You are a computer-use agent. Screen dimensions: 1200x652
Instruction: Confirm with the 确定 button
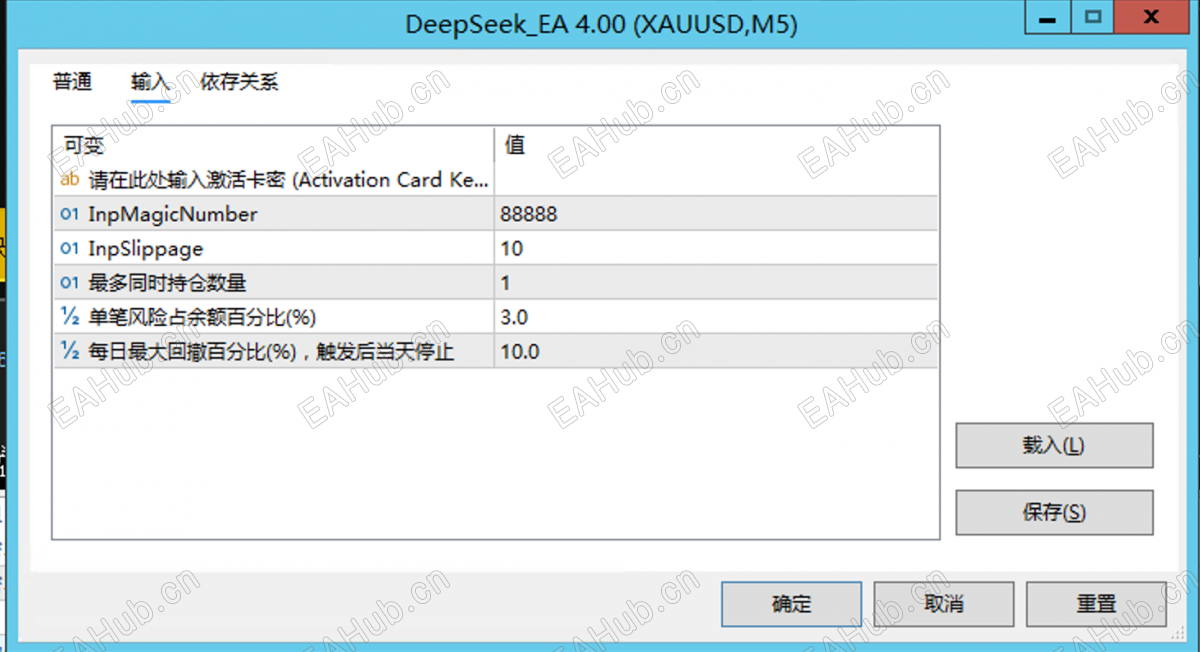(x=791, y=604)
